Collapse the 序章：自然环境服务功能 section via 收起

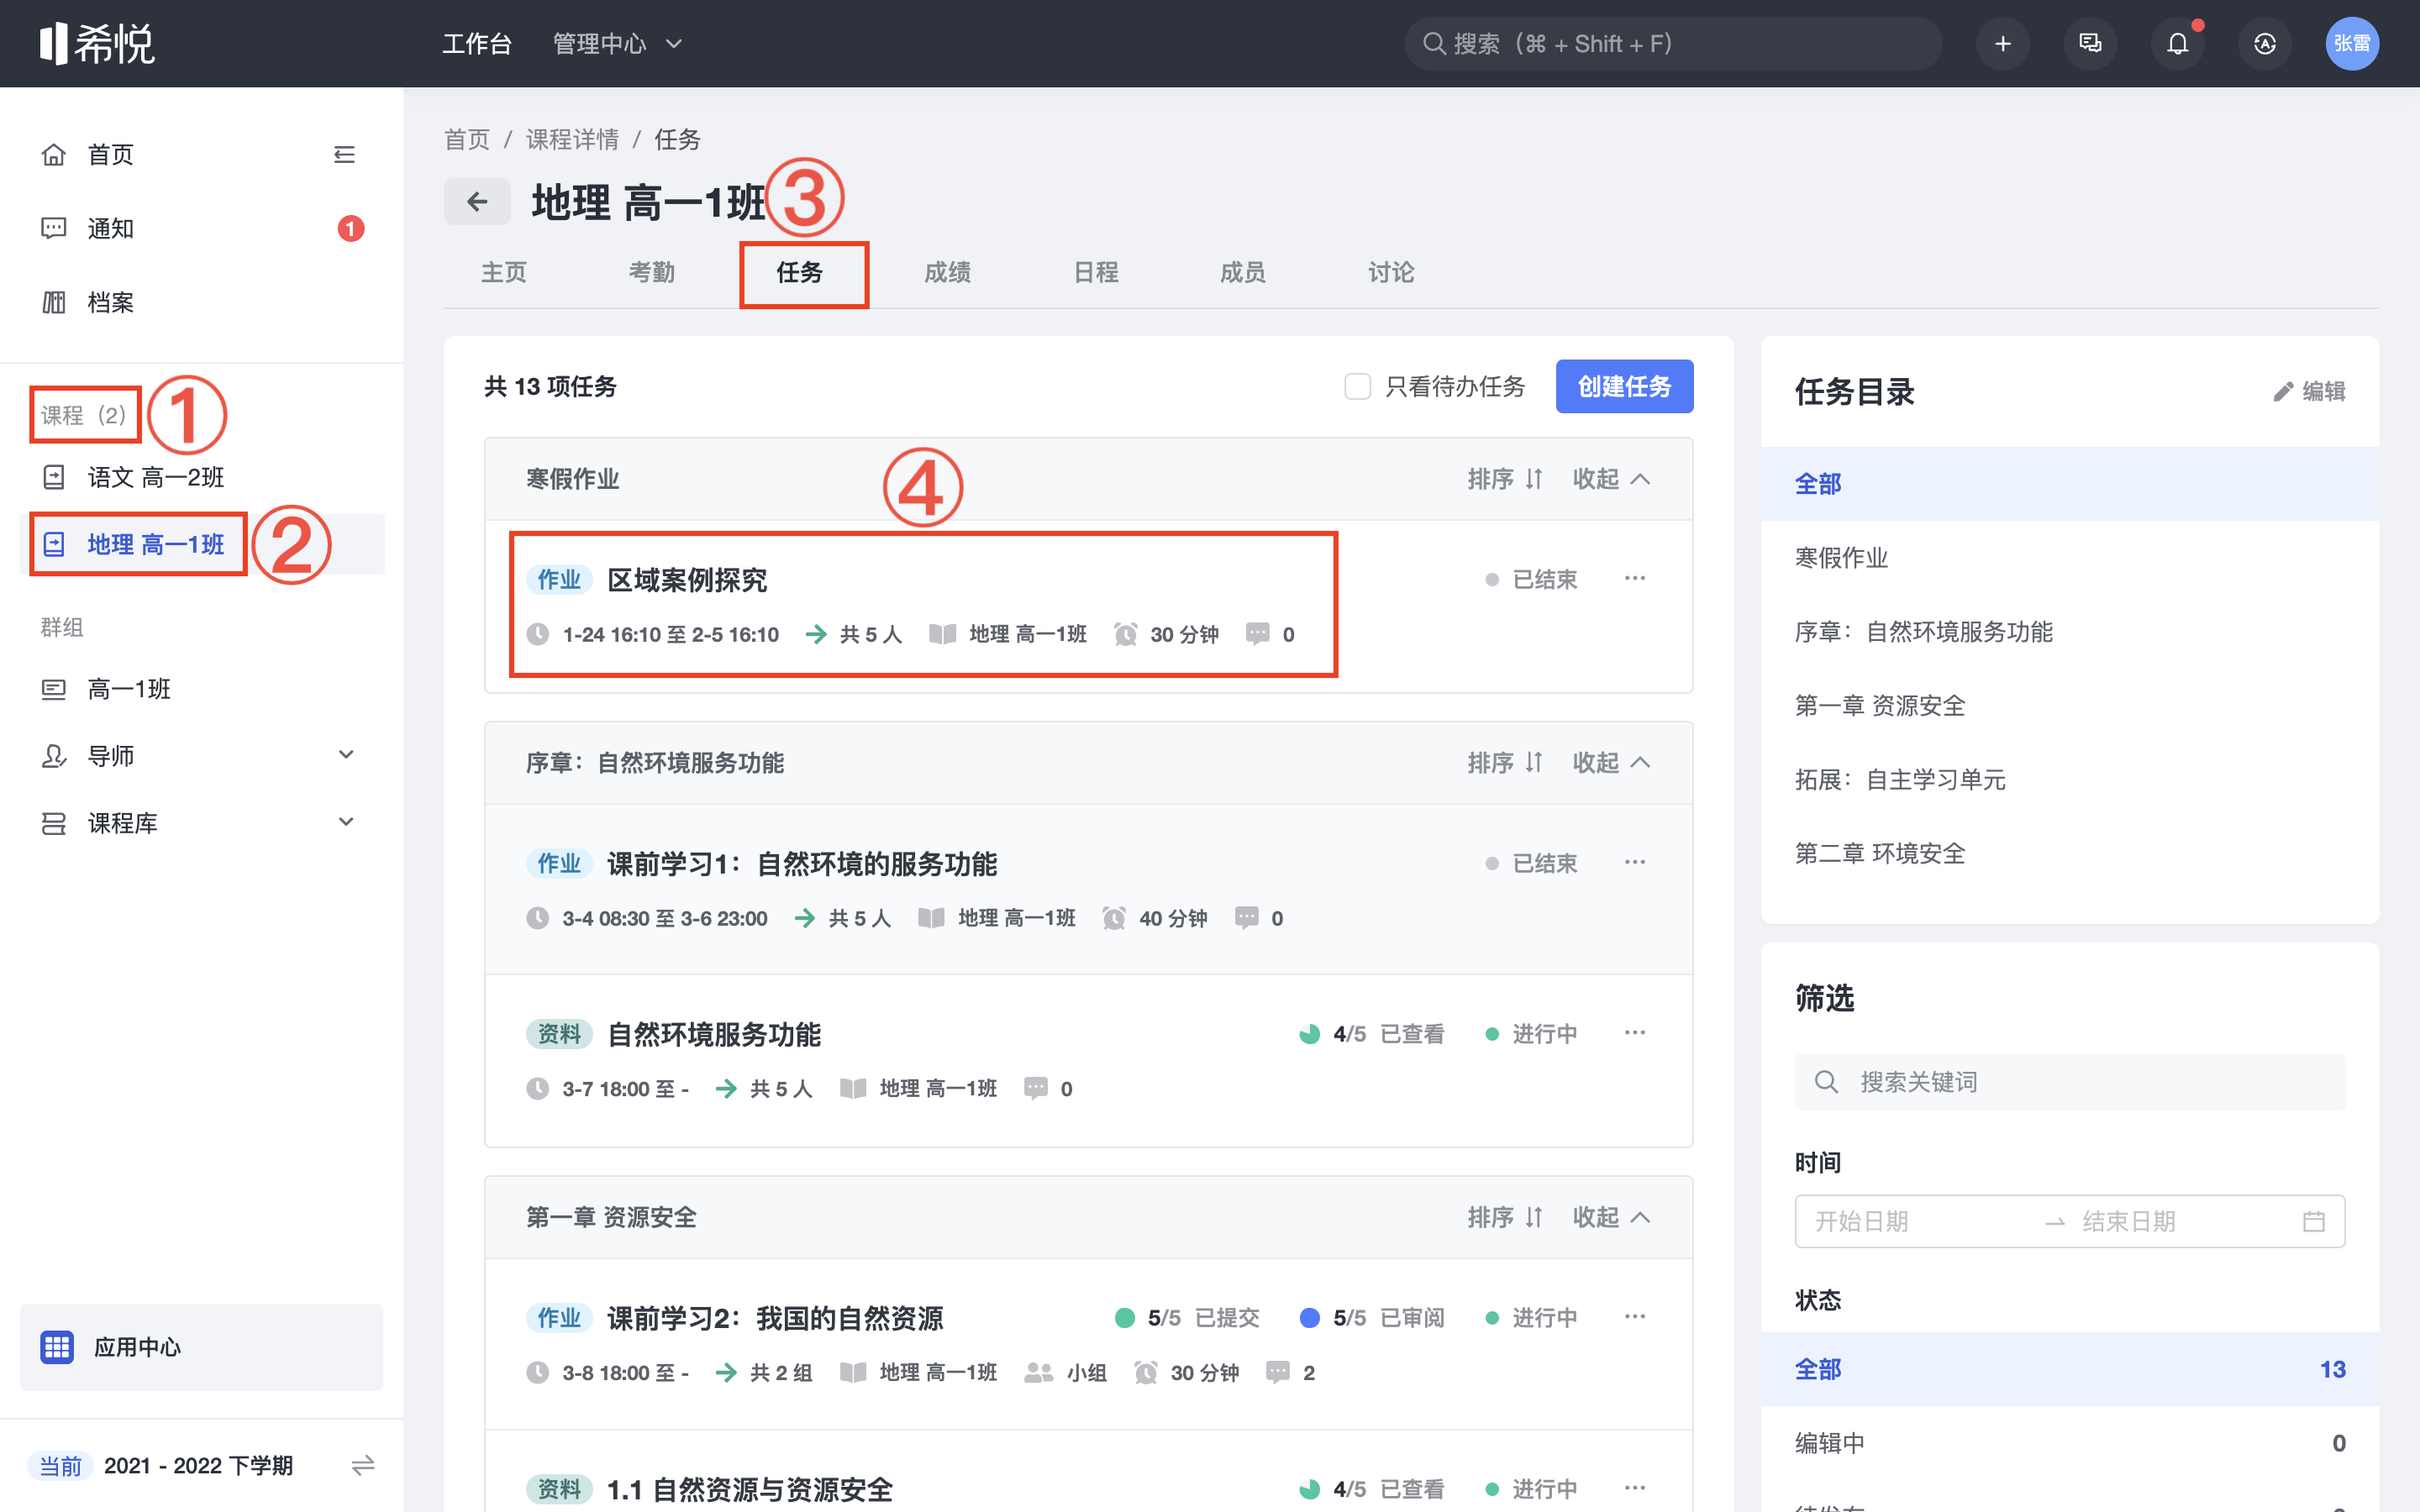point(1611,763)
